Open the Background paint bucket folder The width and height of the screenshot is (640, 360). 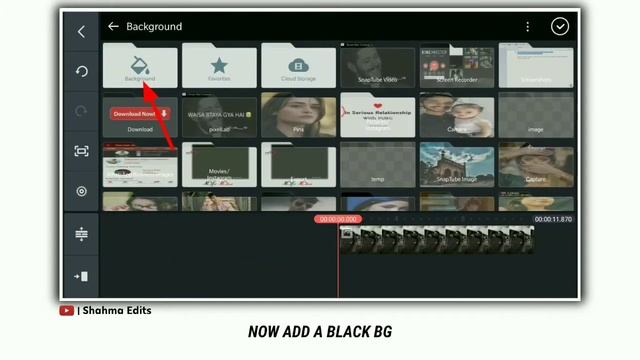pos(140,65)
